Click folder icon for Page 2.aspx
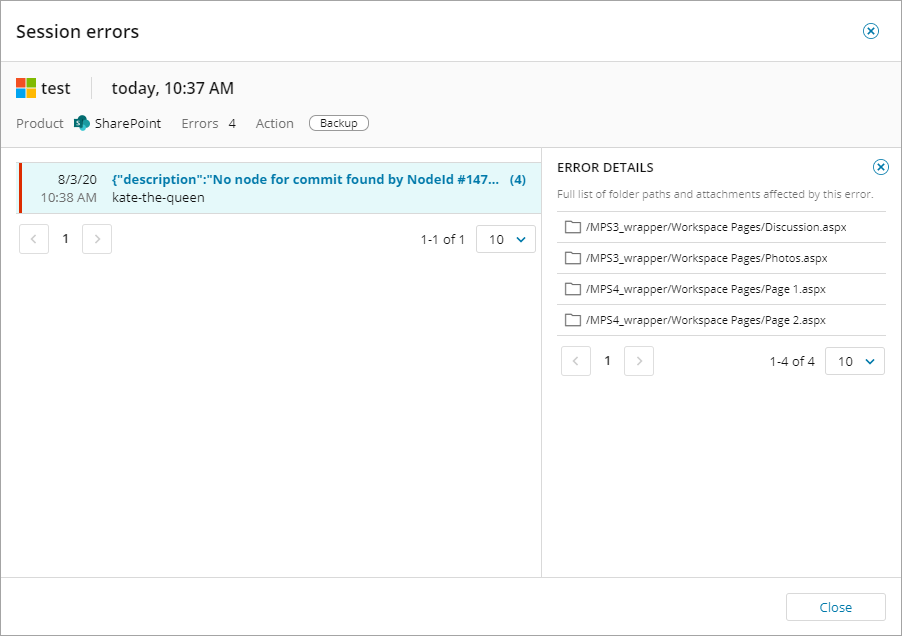902x636 pixels. [x=573, y=320]
